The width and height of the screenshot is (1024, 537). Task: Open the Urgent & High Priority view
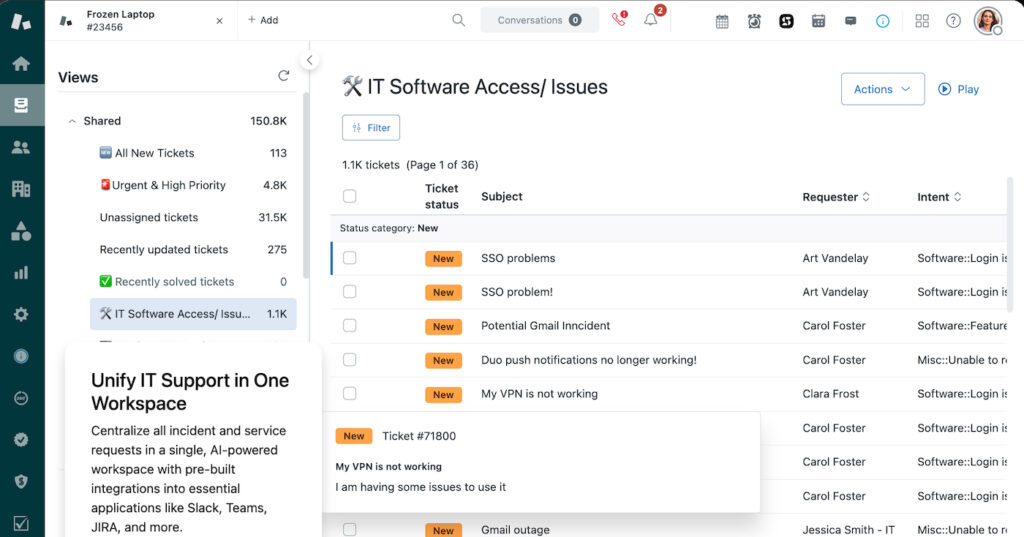point(193,185)
